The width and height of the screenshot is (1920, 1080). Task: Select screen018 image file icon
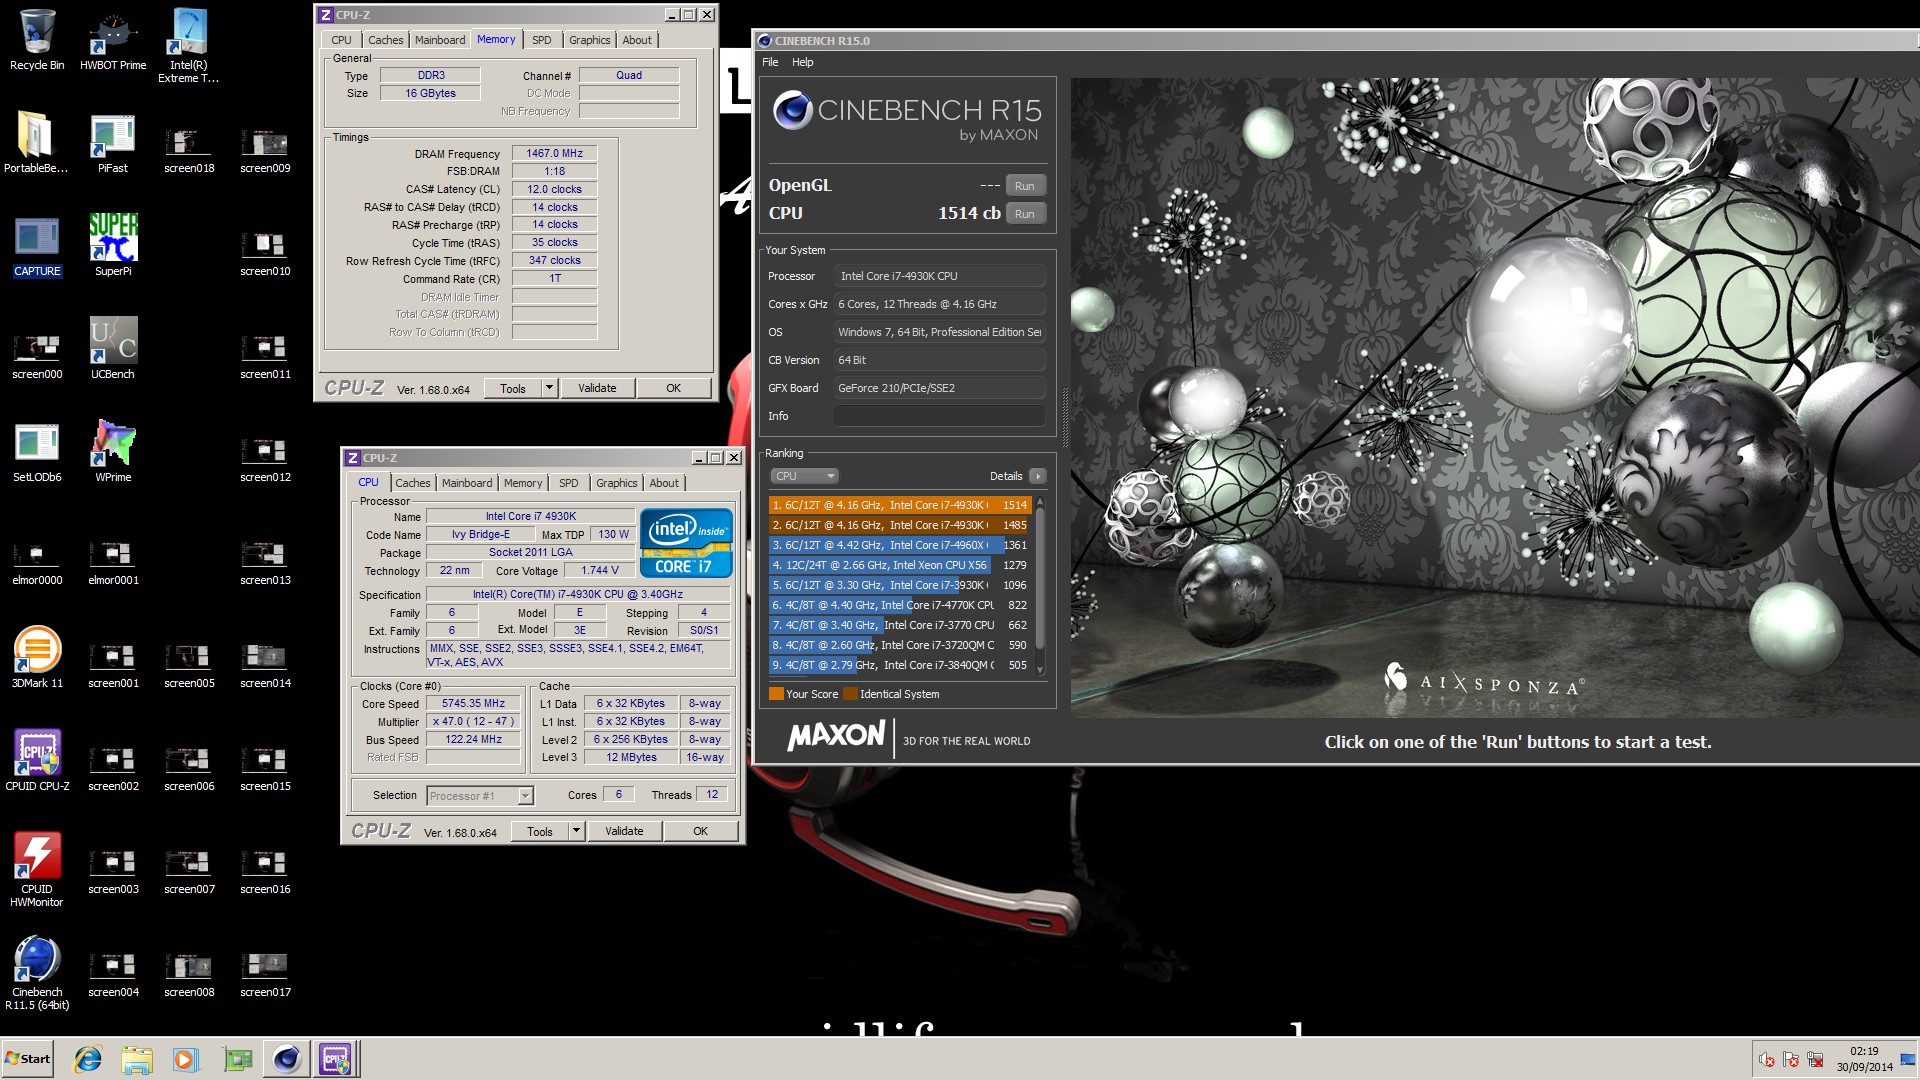point(189,151)
